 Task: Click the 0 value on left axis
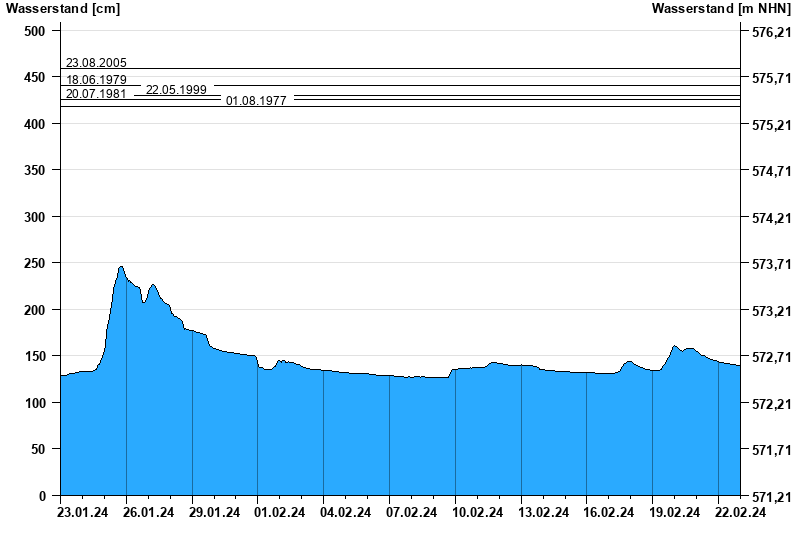pos(43,496)
